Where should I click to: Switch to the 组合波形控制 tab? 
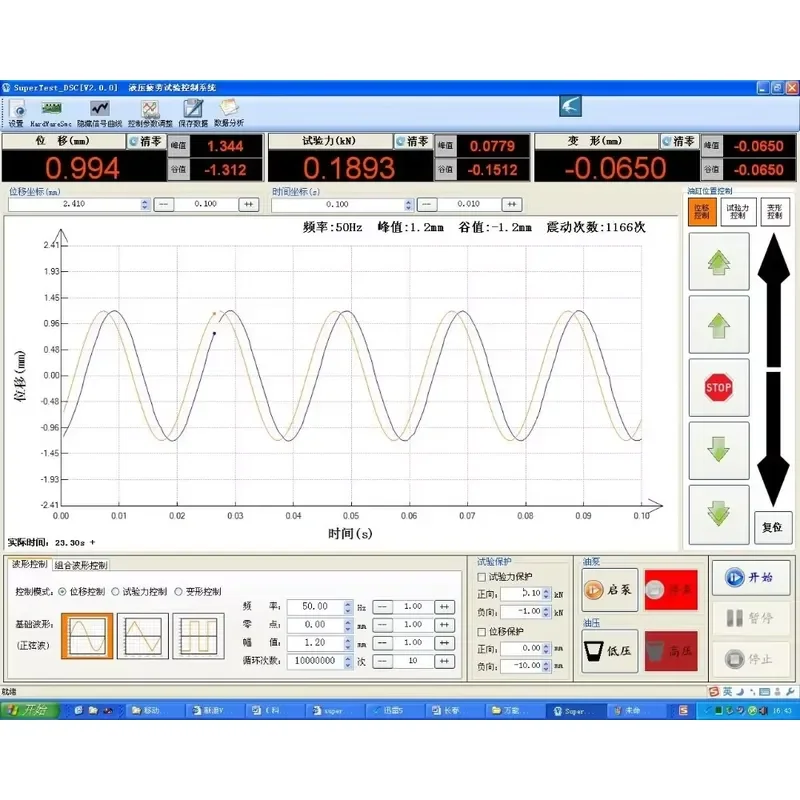point(81,565)
